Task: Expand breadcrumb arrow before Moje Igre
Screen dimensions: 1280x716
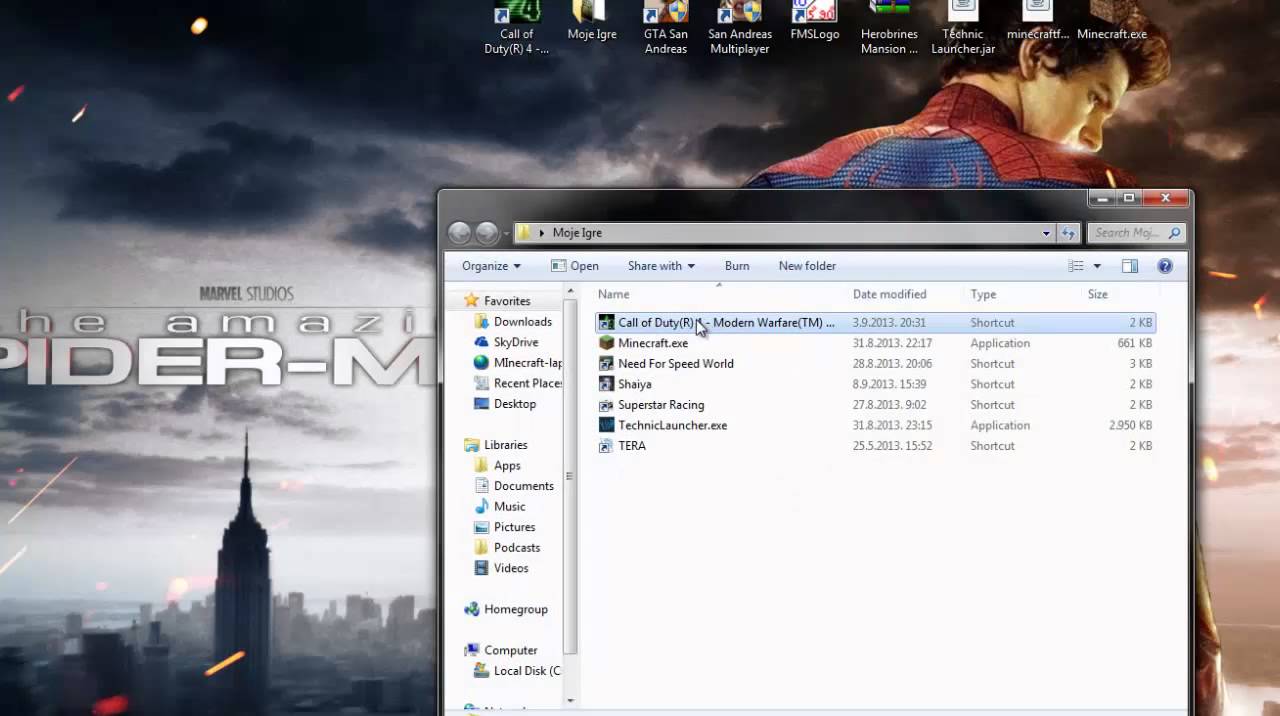Action: point(542,233)
